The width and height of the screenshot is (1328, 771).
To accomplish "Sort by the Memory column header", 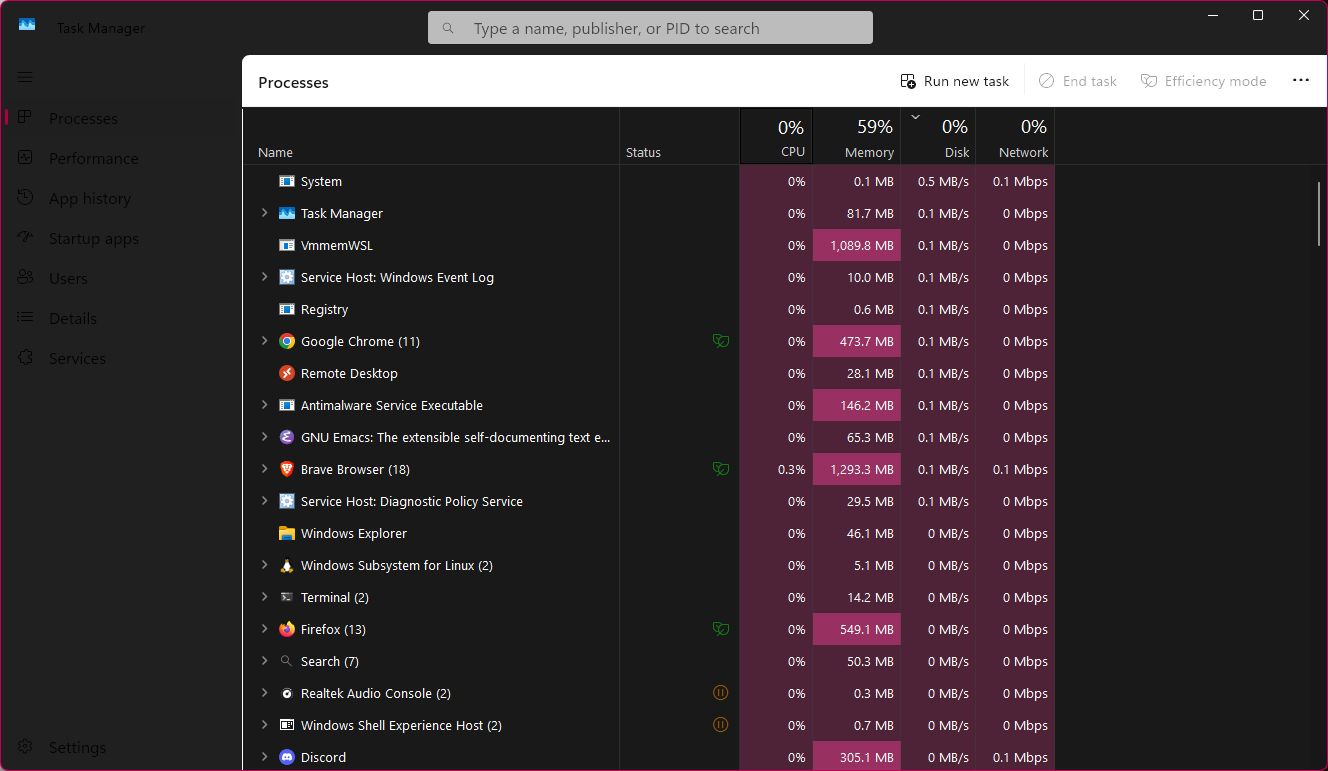I will pyautogui.click(x=857, y=136).
